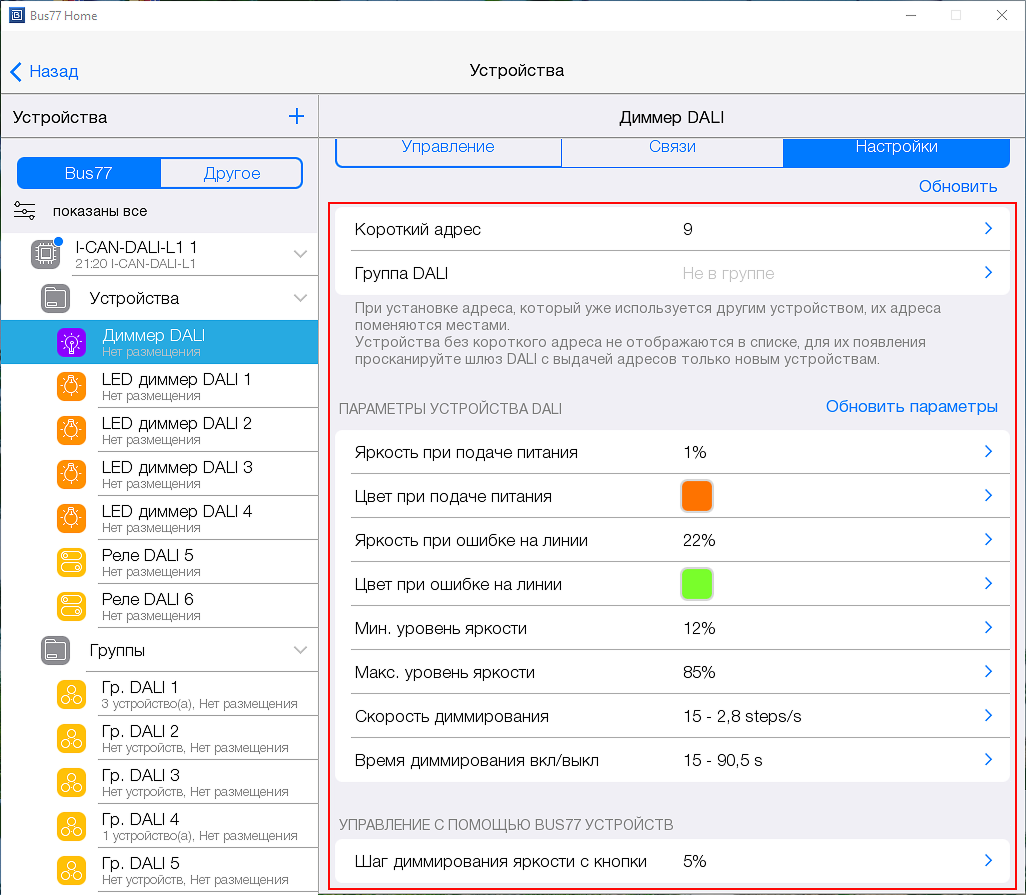This screenshot has height=895, width=1026.
Task: Click the LED диммер DALI 3 icon
Action: pyautogui.click(x=71, y=474)
